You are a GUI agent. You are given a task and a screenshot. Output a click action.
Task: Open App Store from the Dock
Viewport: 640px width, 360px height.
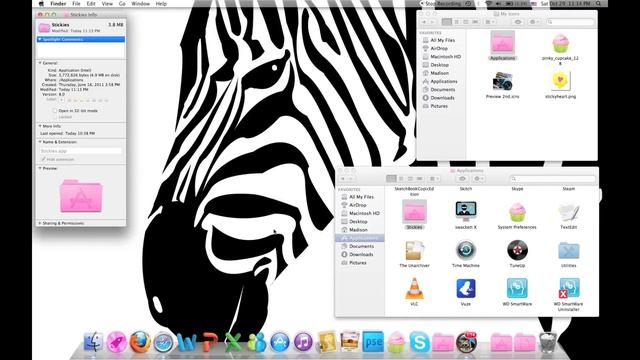pyautogui.click(x=280, y=342)
